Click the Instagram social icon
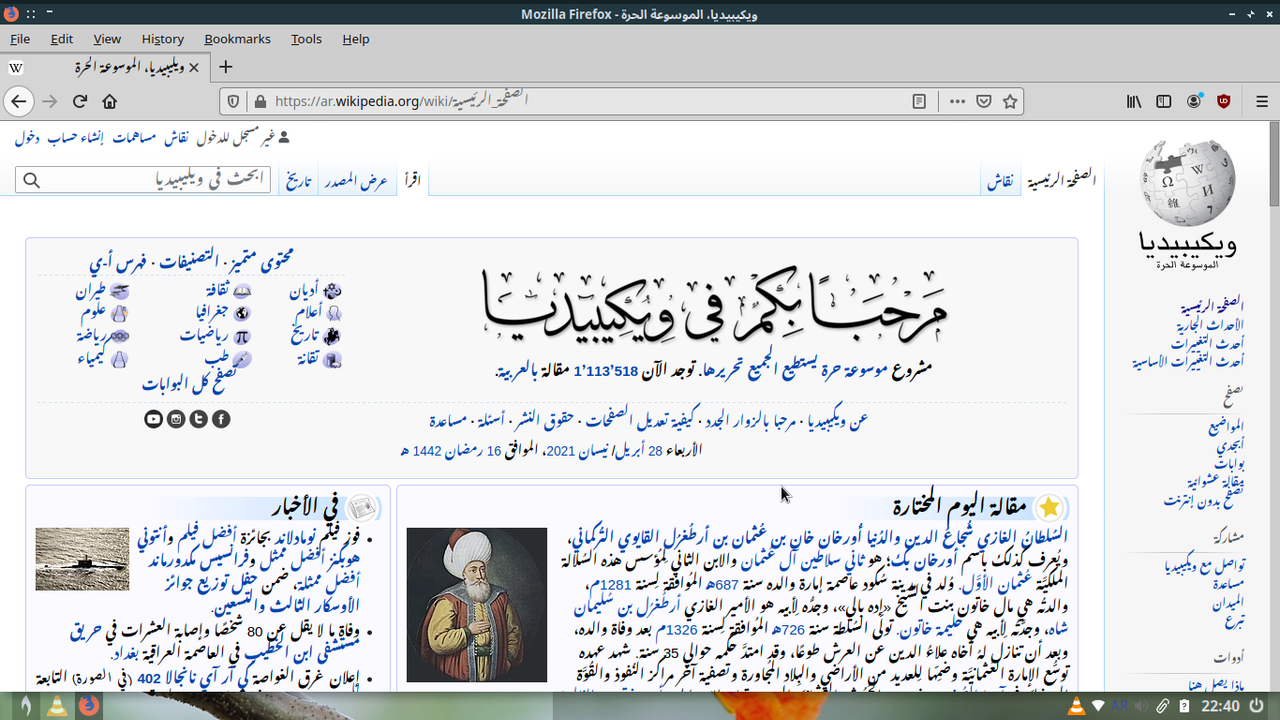Screen dimensions: 1280x720 tap(176, 419)
